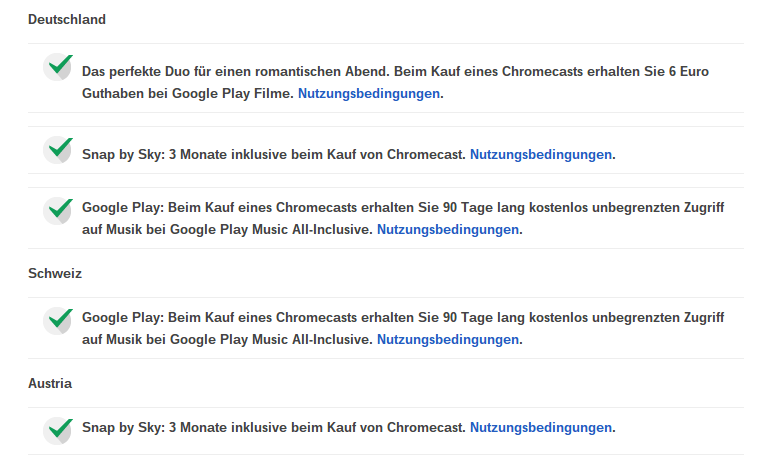Open Nutzungsbedingungen for Deutschland Google Play Music offer
Screen dimensions: 764x472
(448, 229)
